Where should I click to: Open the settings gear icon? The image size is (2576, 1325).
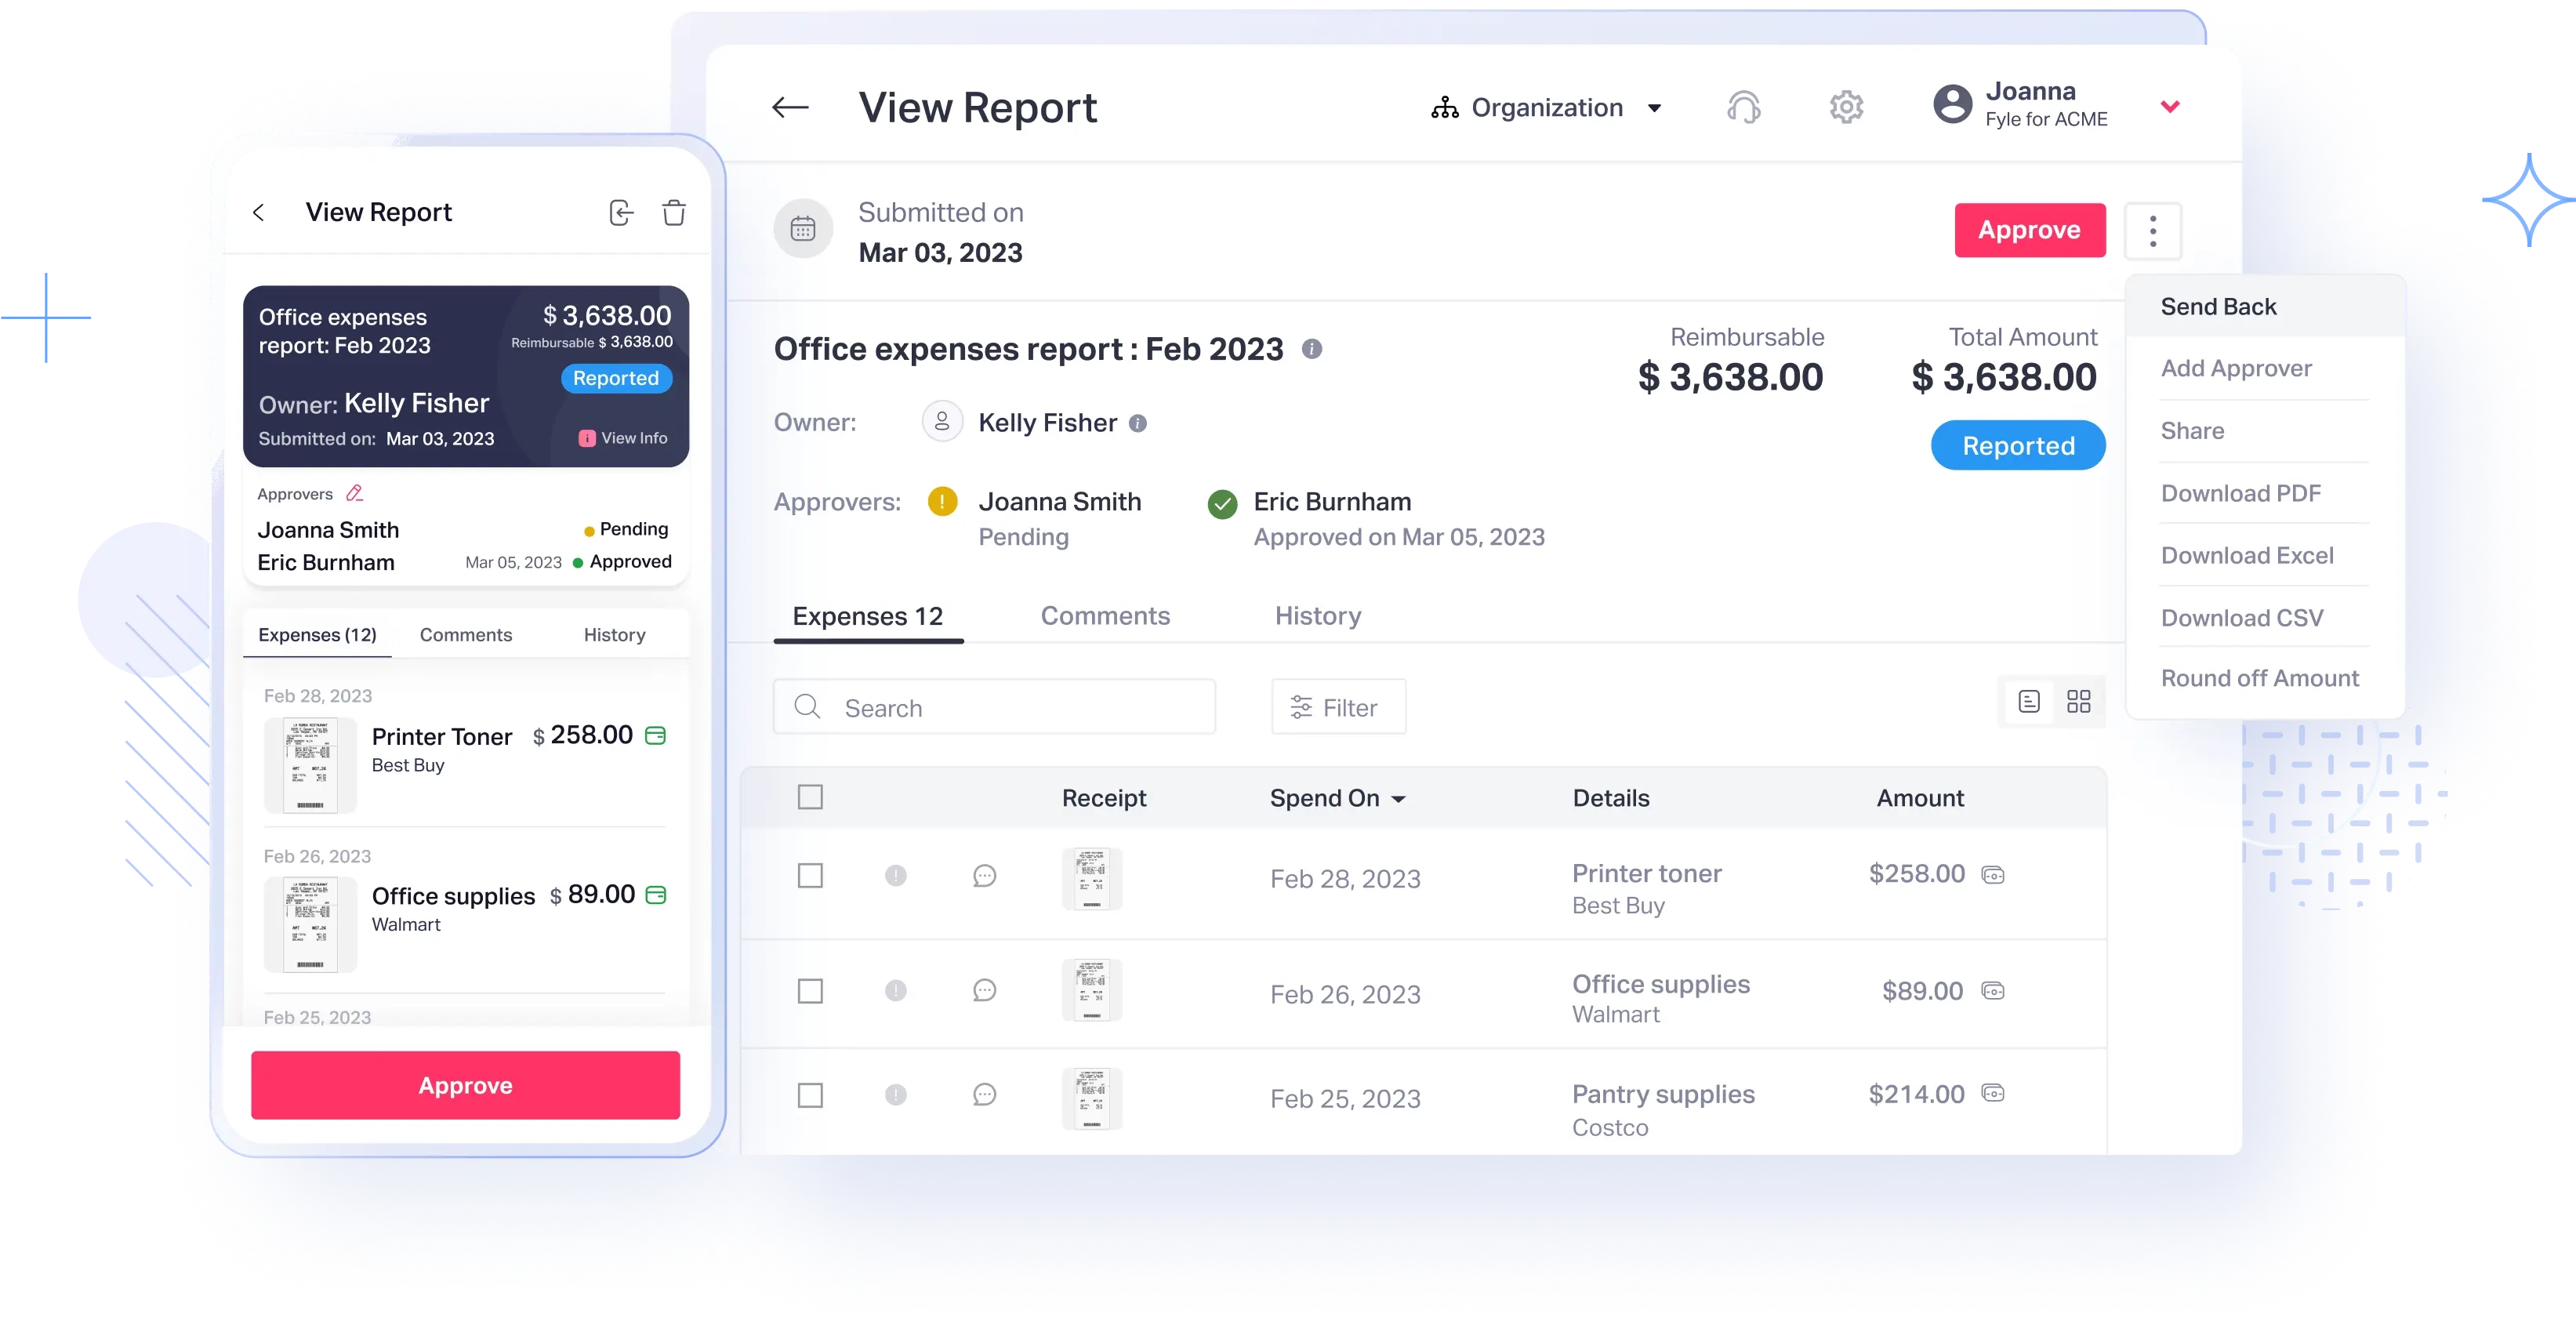click(1846, 107)
